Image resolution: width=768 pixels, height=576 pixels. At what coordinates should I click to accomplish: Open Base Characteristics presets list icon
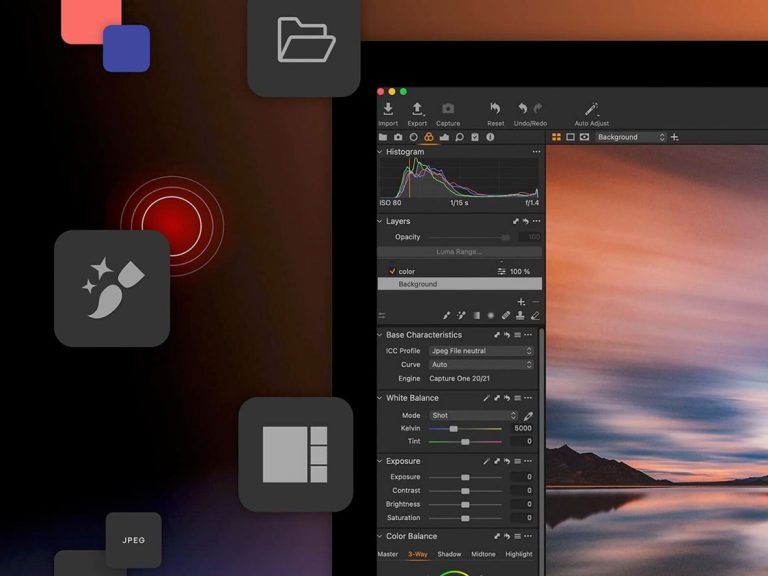(517, 335)
